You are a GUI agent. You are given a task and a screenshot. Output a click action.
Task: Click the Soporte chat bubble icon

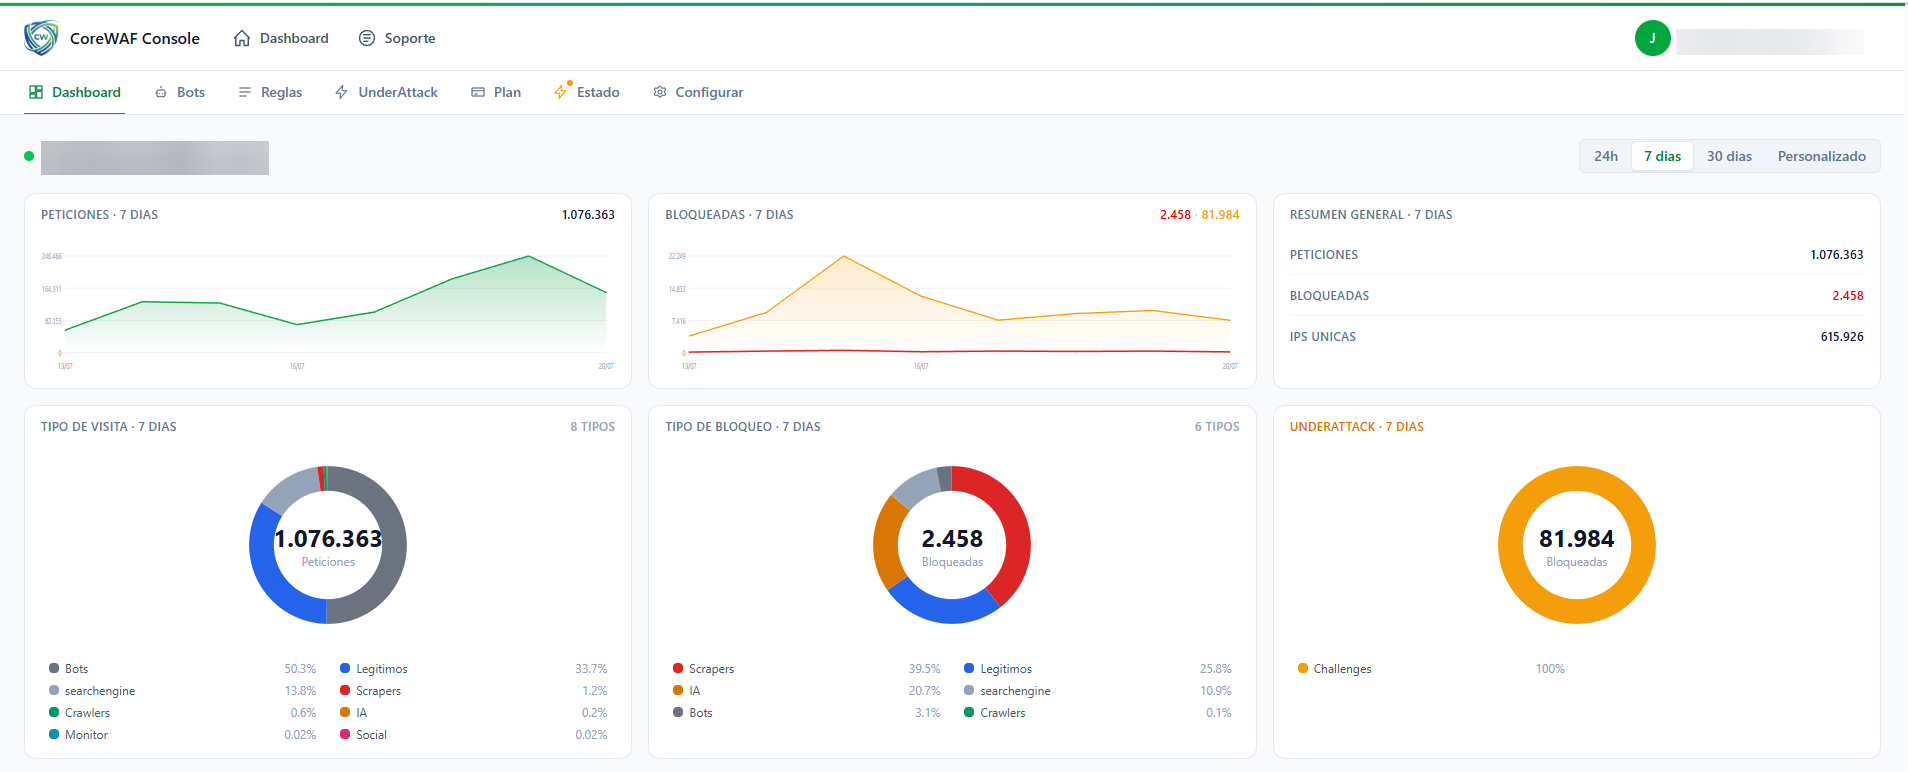pyautogui.click(x=367, y=38)
